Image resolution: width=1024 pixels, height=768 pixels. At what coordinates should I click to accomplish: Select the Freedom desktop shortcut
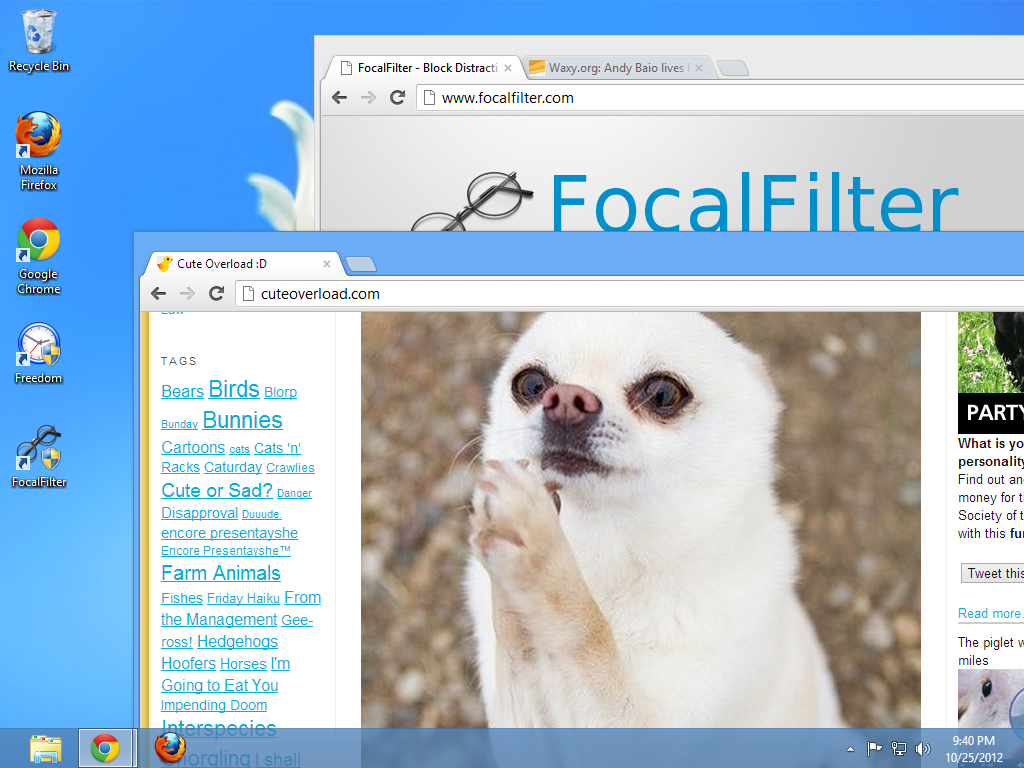click(39, 353)
